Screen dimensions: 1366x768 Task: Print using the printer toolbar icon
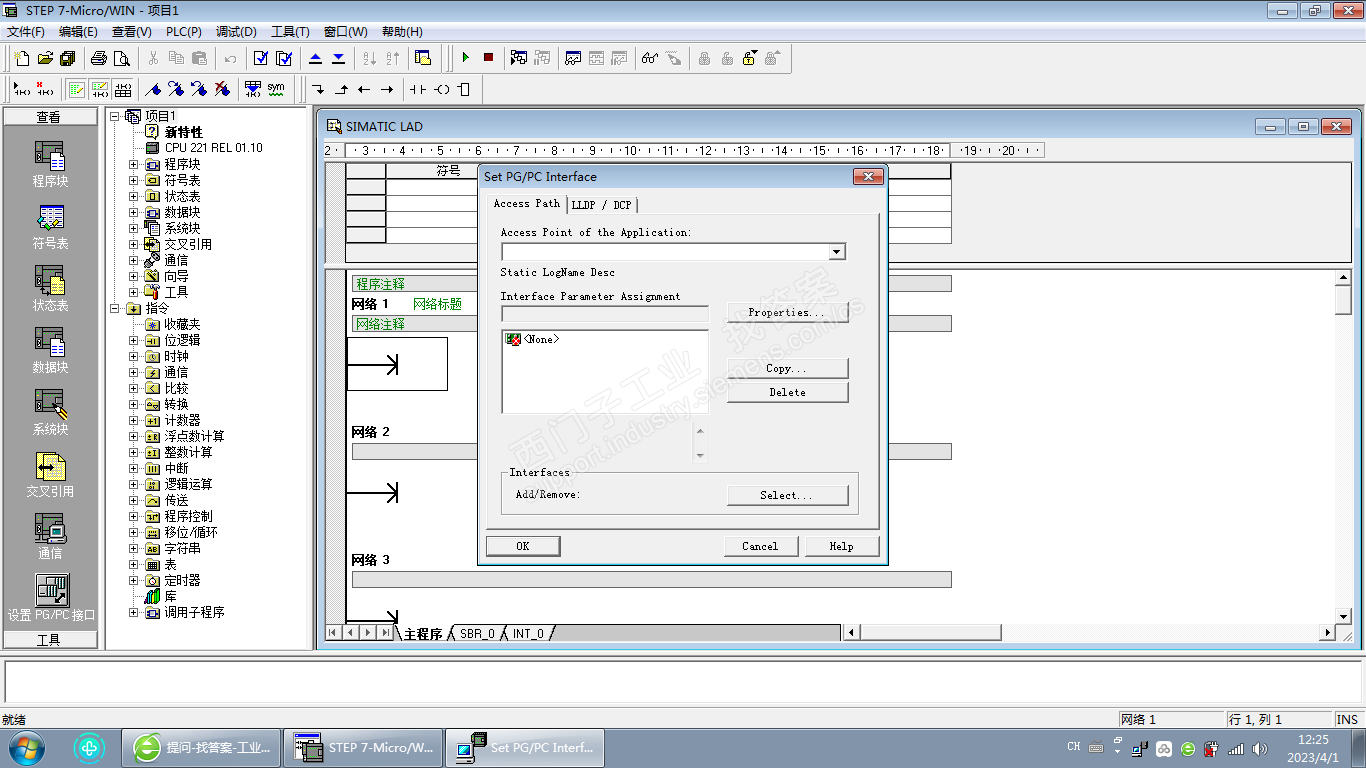(99, 58)
